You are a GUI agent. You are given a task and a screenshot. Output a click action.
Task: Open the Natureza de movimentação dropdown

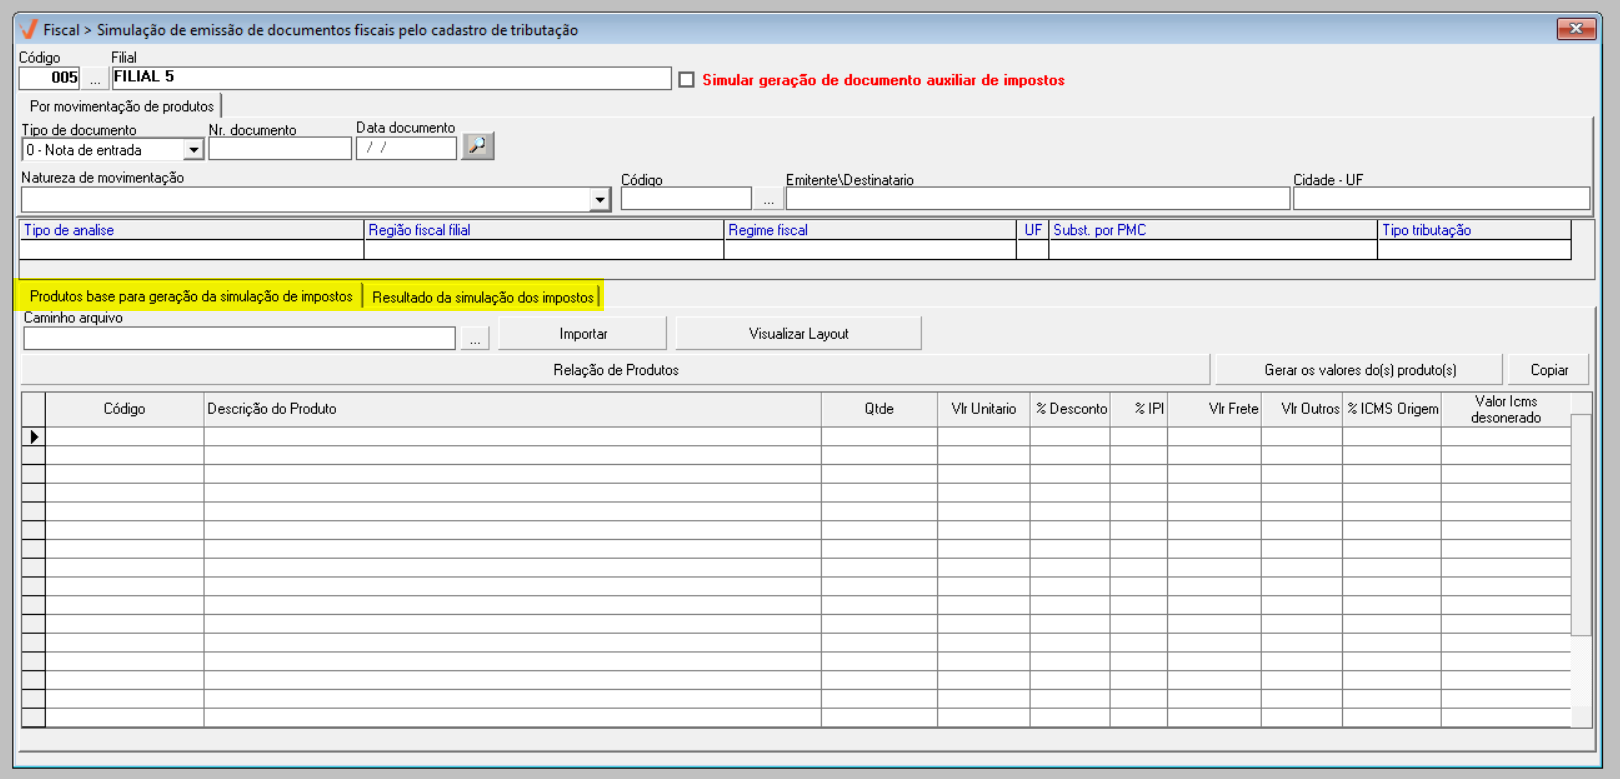599,199
